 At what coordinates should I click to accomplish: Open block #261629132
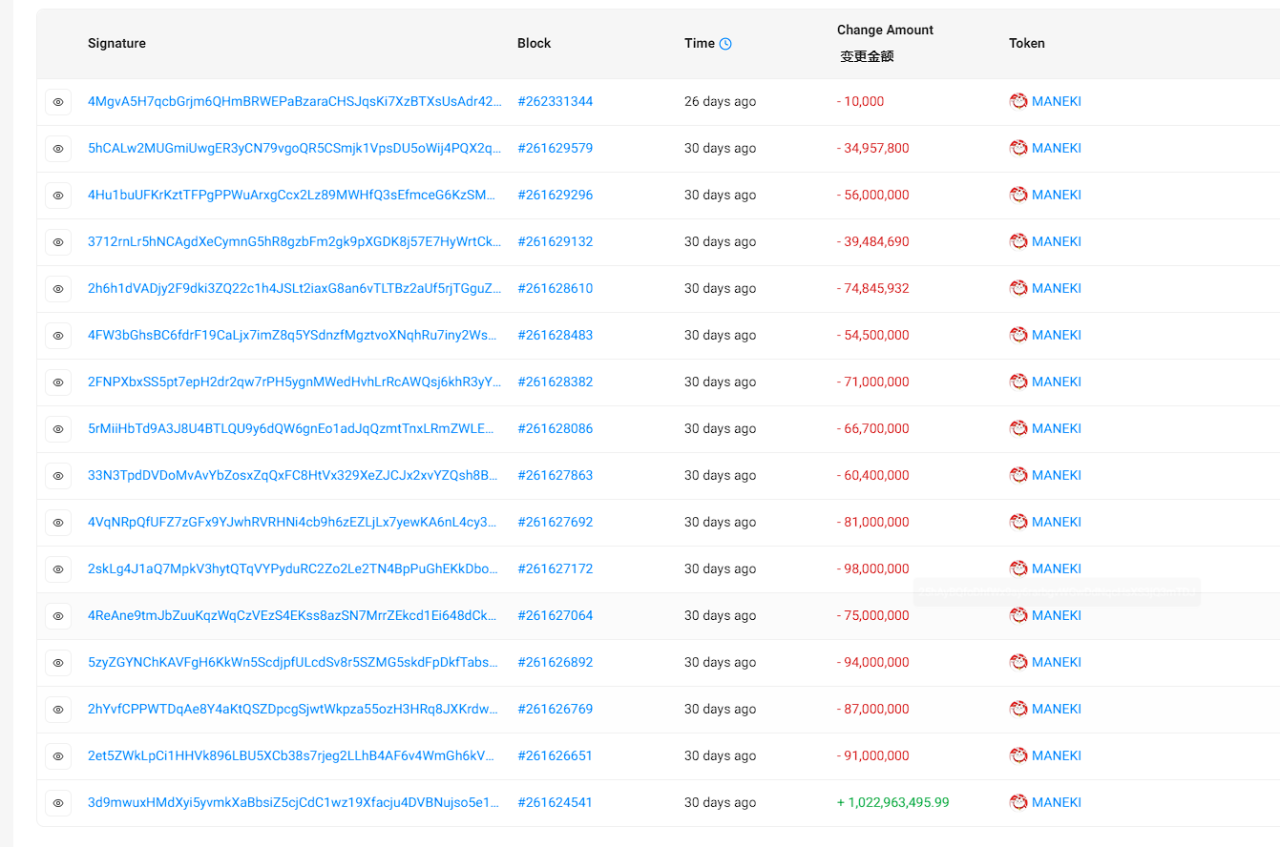tap(555, 241)
